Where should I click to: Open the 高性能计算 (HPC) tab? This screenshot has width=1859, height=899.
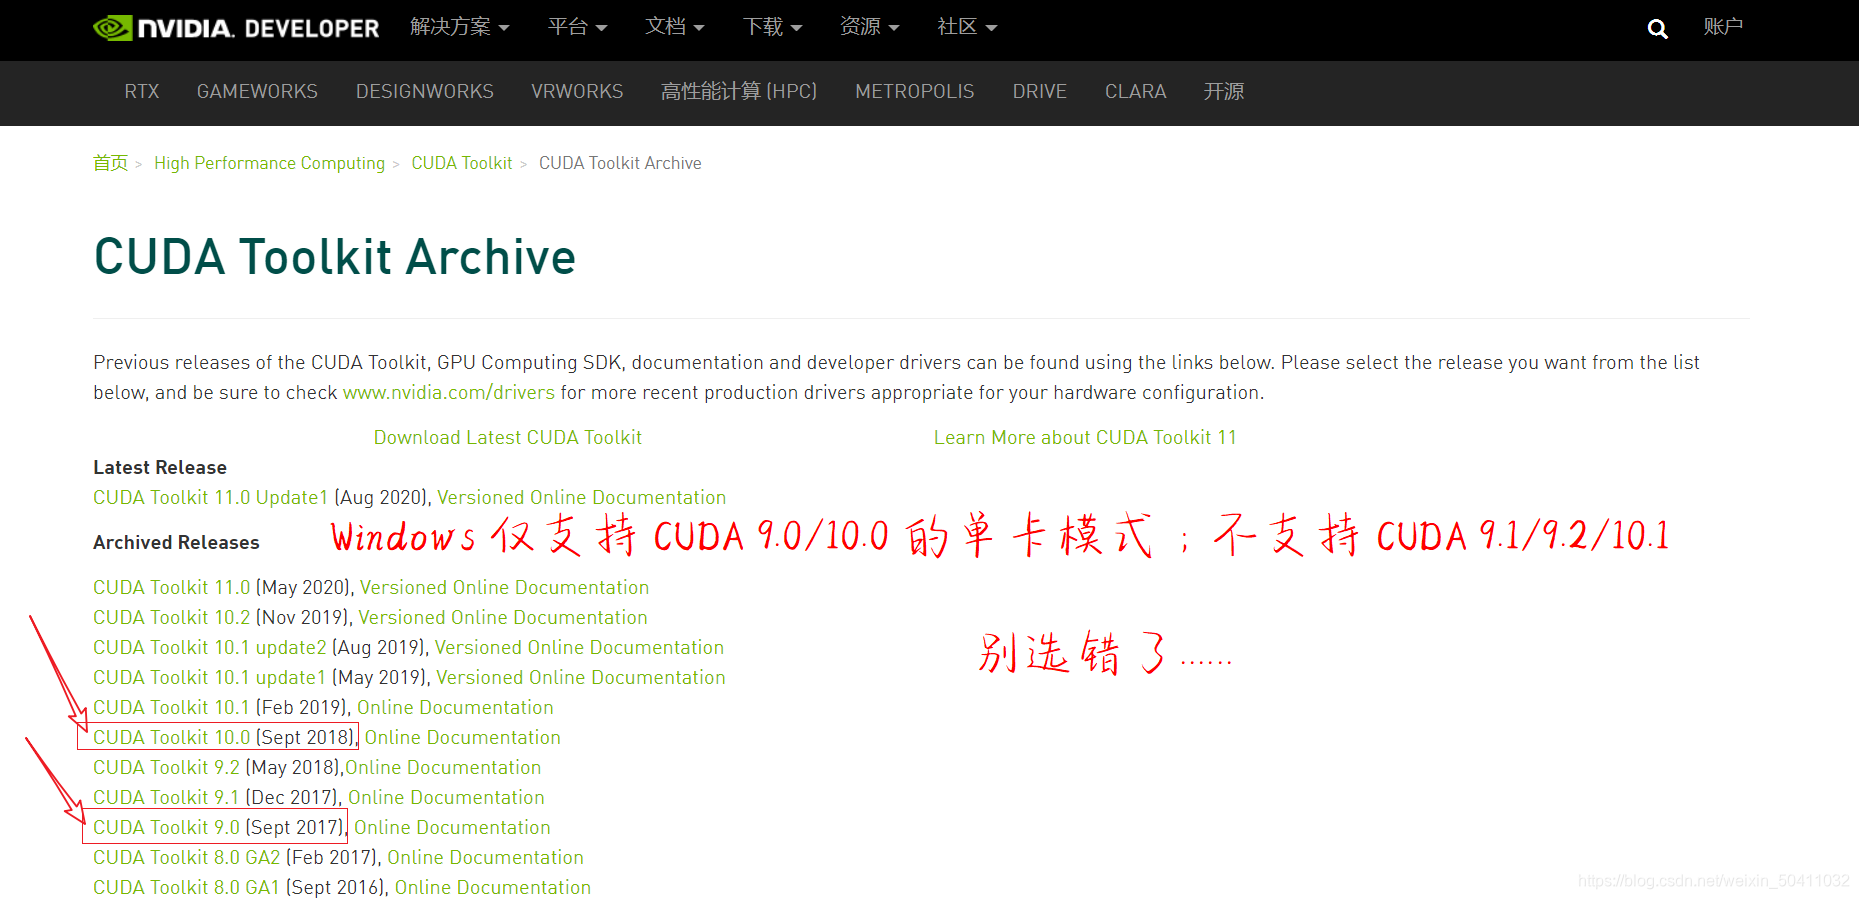(x=739, y=91)
